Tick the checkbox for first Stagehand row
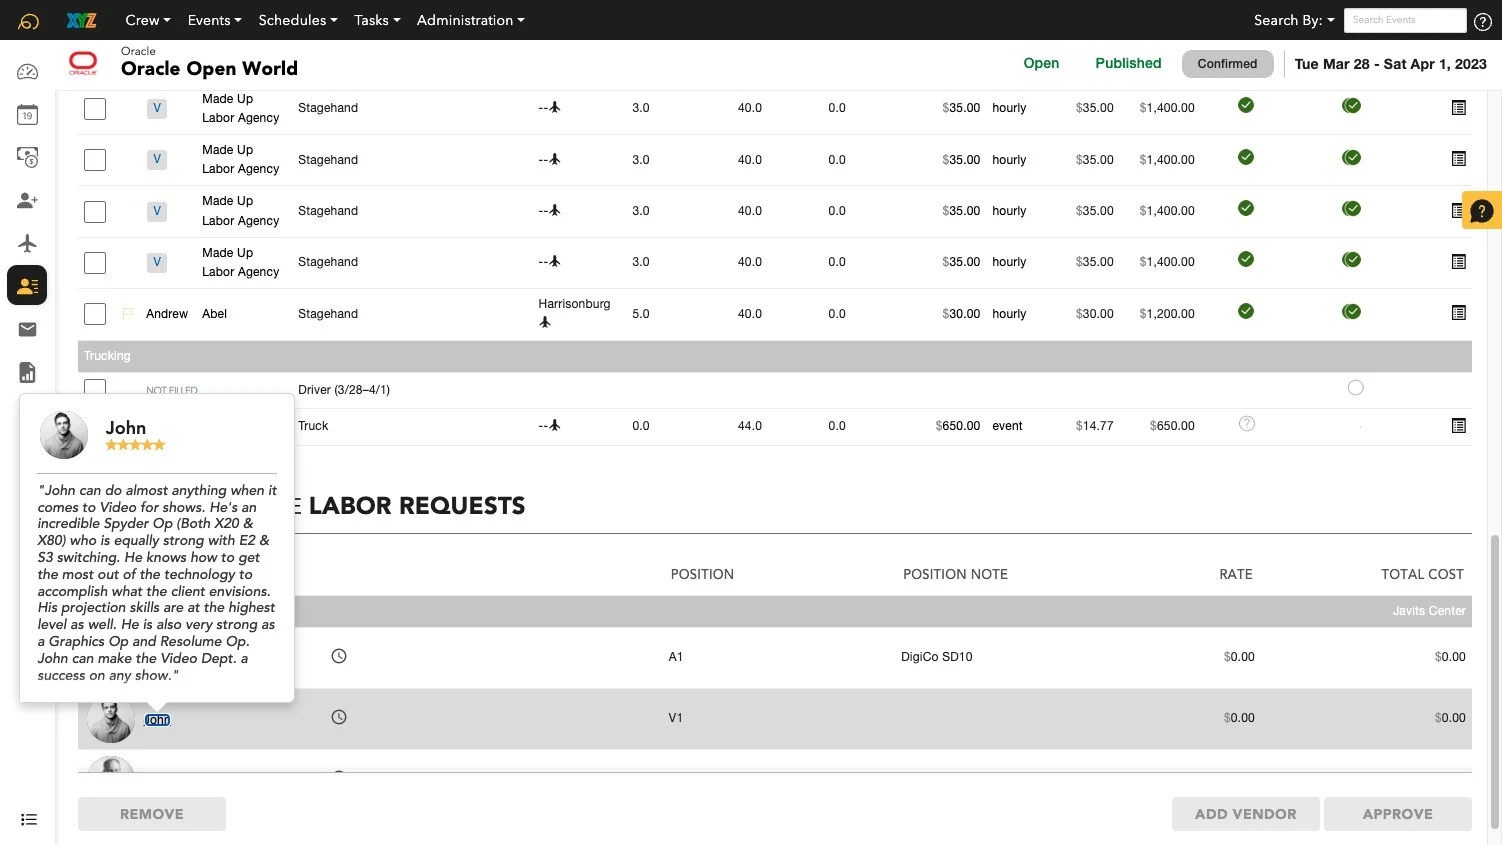Screen dimensions: 1502x845 coord(95,108)
